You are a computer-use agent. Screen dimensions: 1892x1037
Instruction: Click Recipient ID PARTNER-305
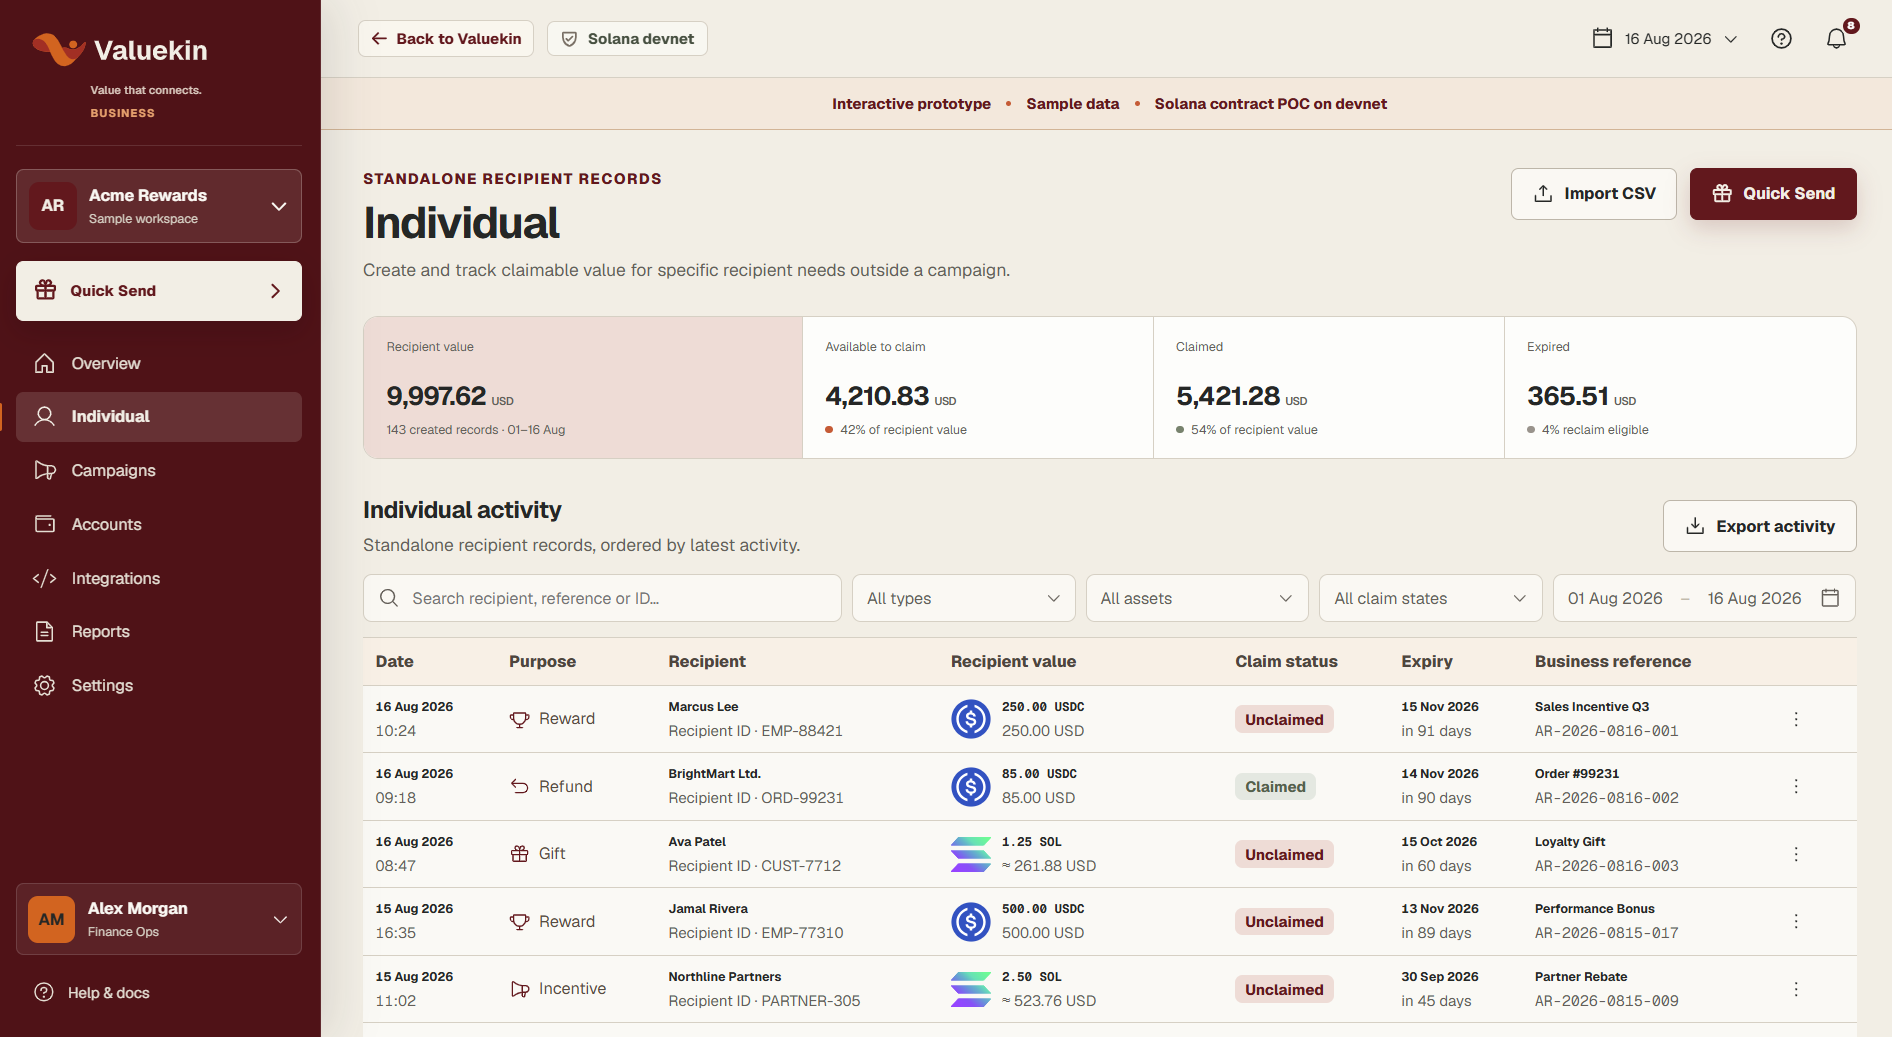point(764,1001)
